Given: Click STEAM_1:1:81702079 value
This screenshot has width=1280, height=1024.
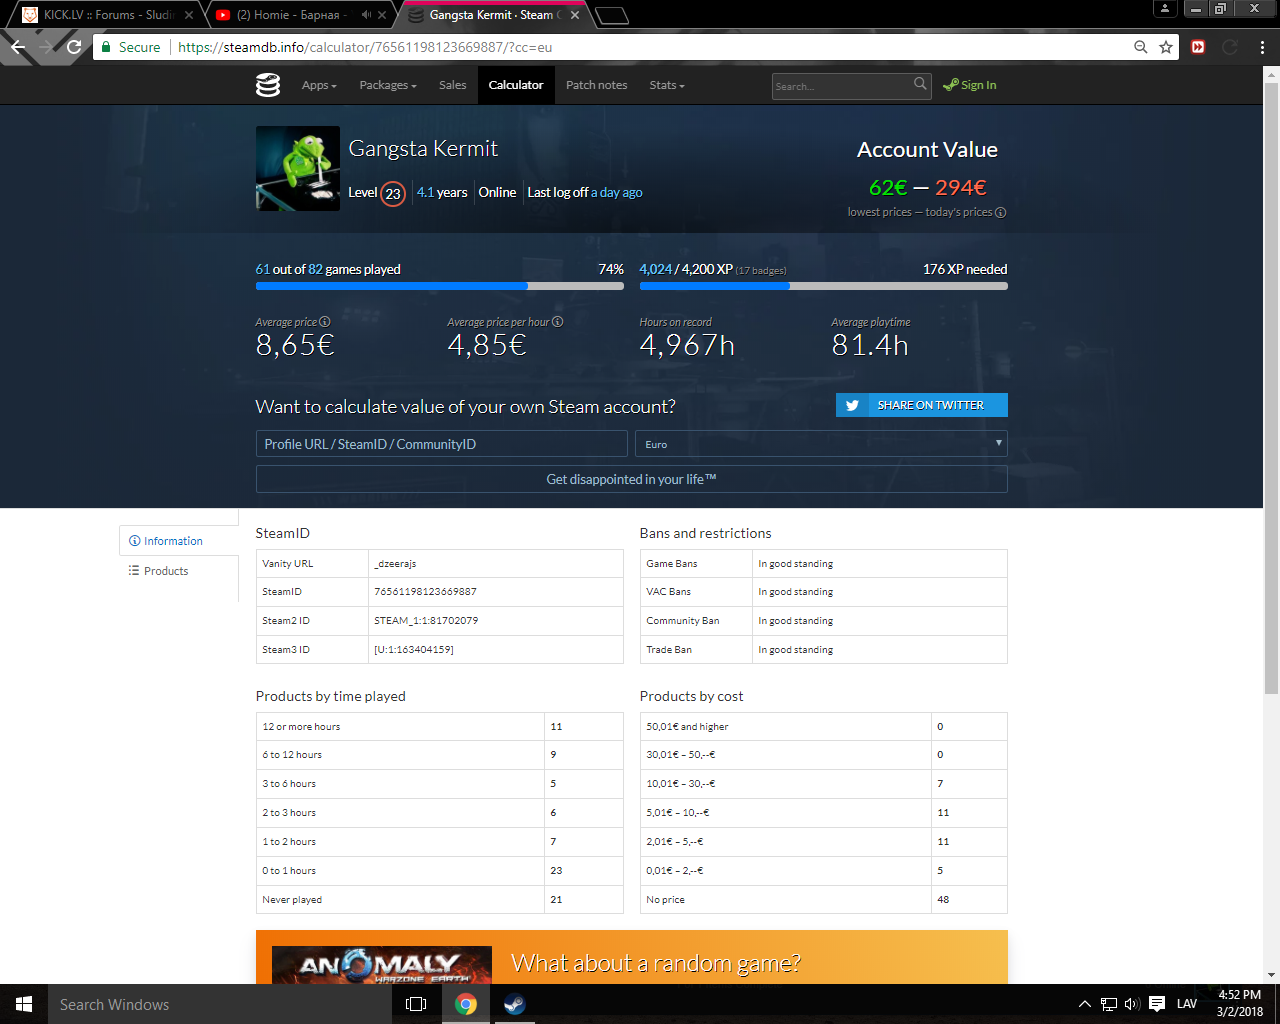Looking at the screenshot, I should click(426, 621).
